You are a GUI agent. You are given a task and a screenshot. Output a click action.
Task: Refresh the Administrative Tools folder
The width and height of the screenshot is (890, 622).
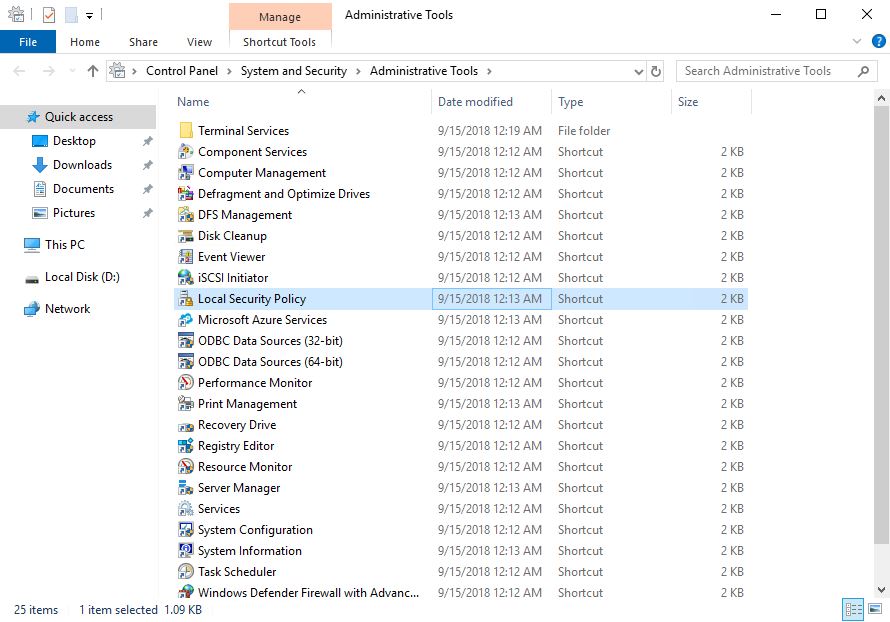pos(656,72)
